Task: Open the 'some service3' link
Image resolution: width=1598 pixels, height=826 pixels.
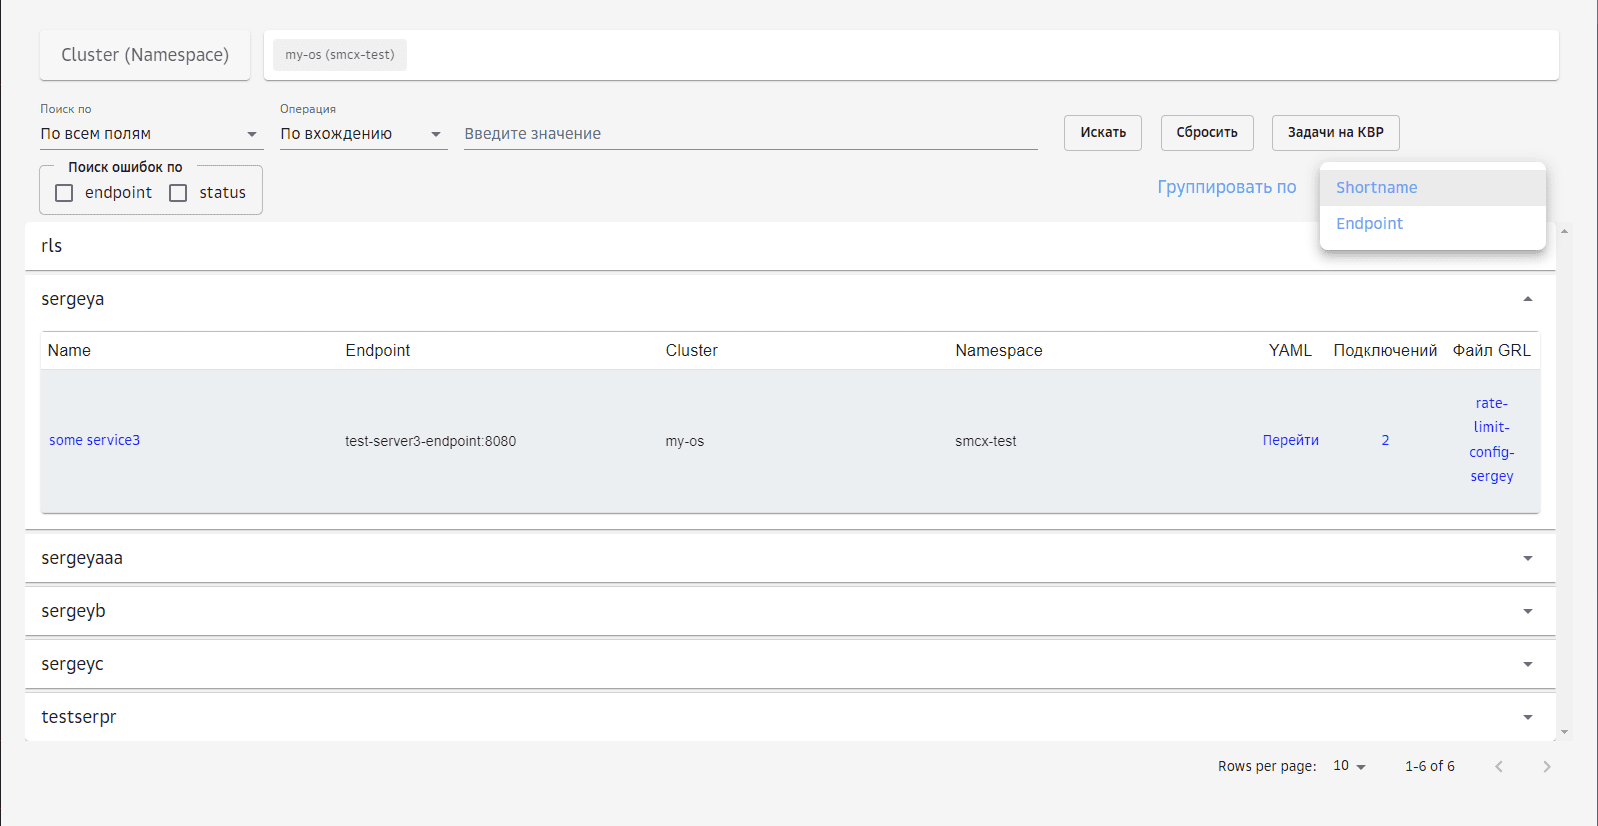Action: [x=95, y=440]
